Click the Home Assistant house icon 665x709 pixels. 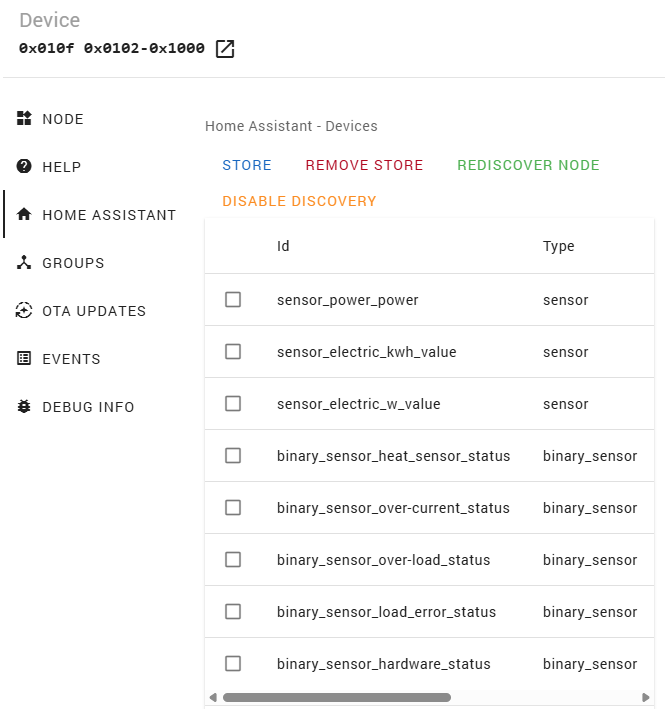[25, 215]
